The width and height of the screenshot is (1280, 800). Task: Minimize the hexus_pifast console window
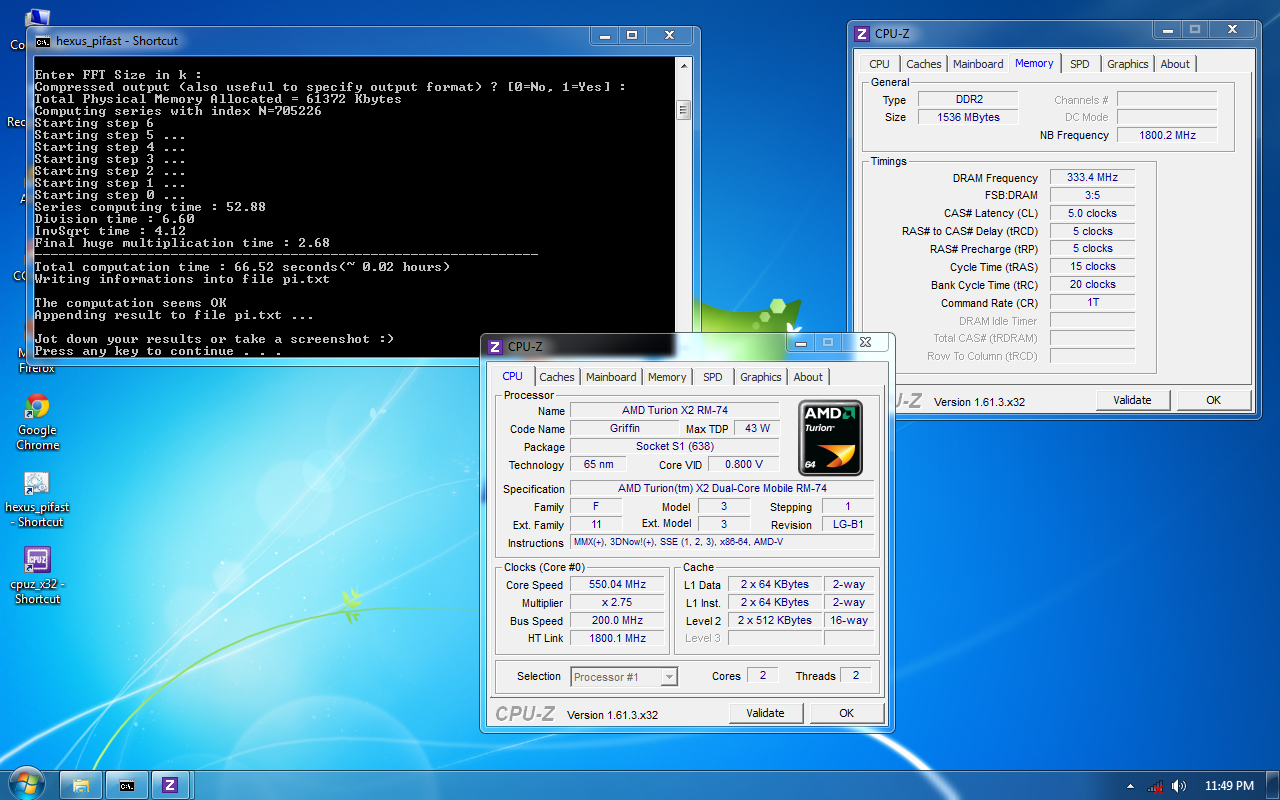pyautogui.click(x=603, y=36)
